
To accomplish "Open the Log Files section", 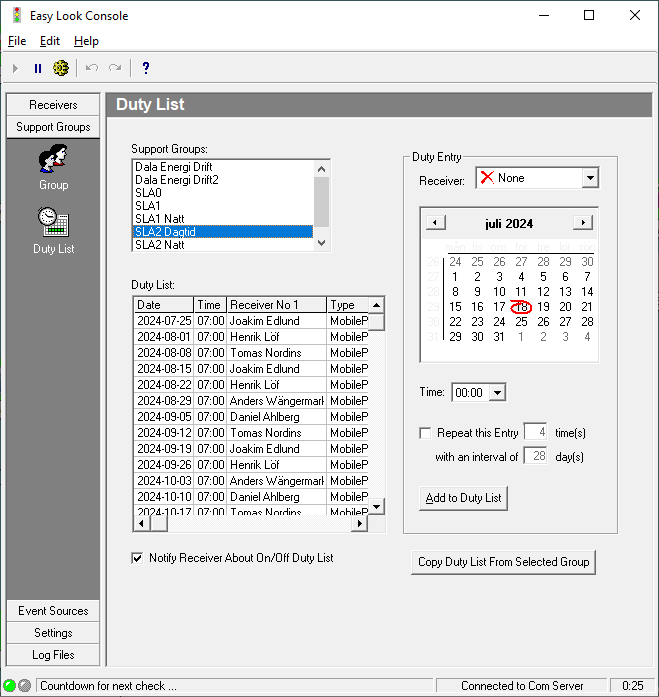I will click(x=53, y=655).
